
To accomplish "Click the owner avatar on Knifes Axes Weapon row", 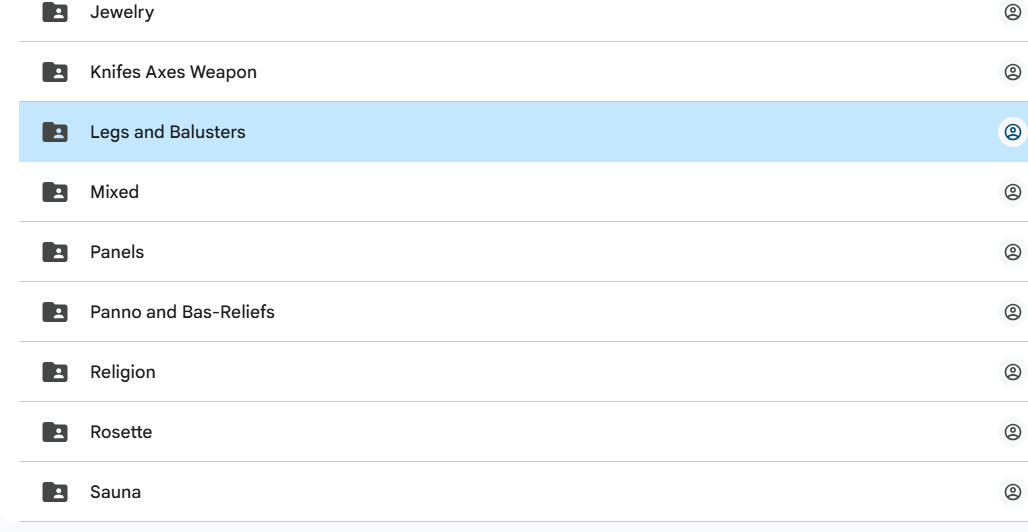I will coord(1012,72).
